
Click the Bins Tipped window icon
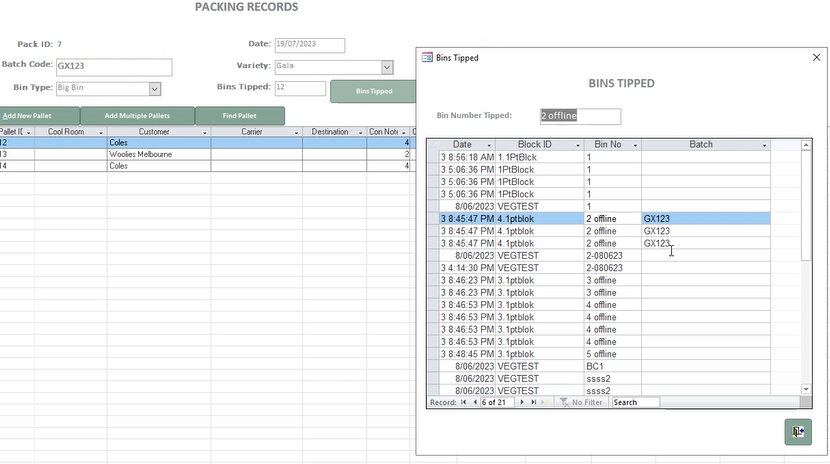tap(428, 58)
